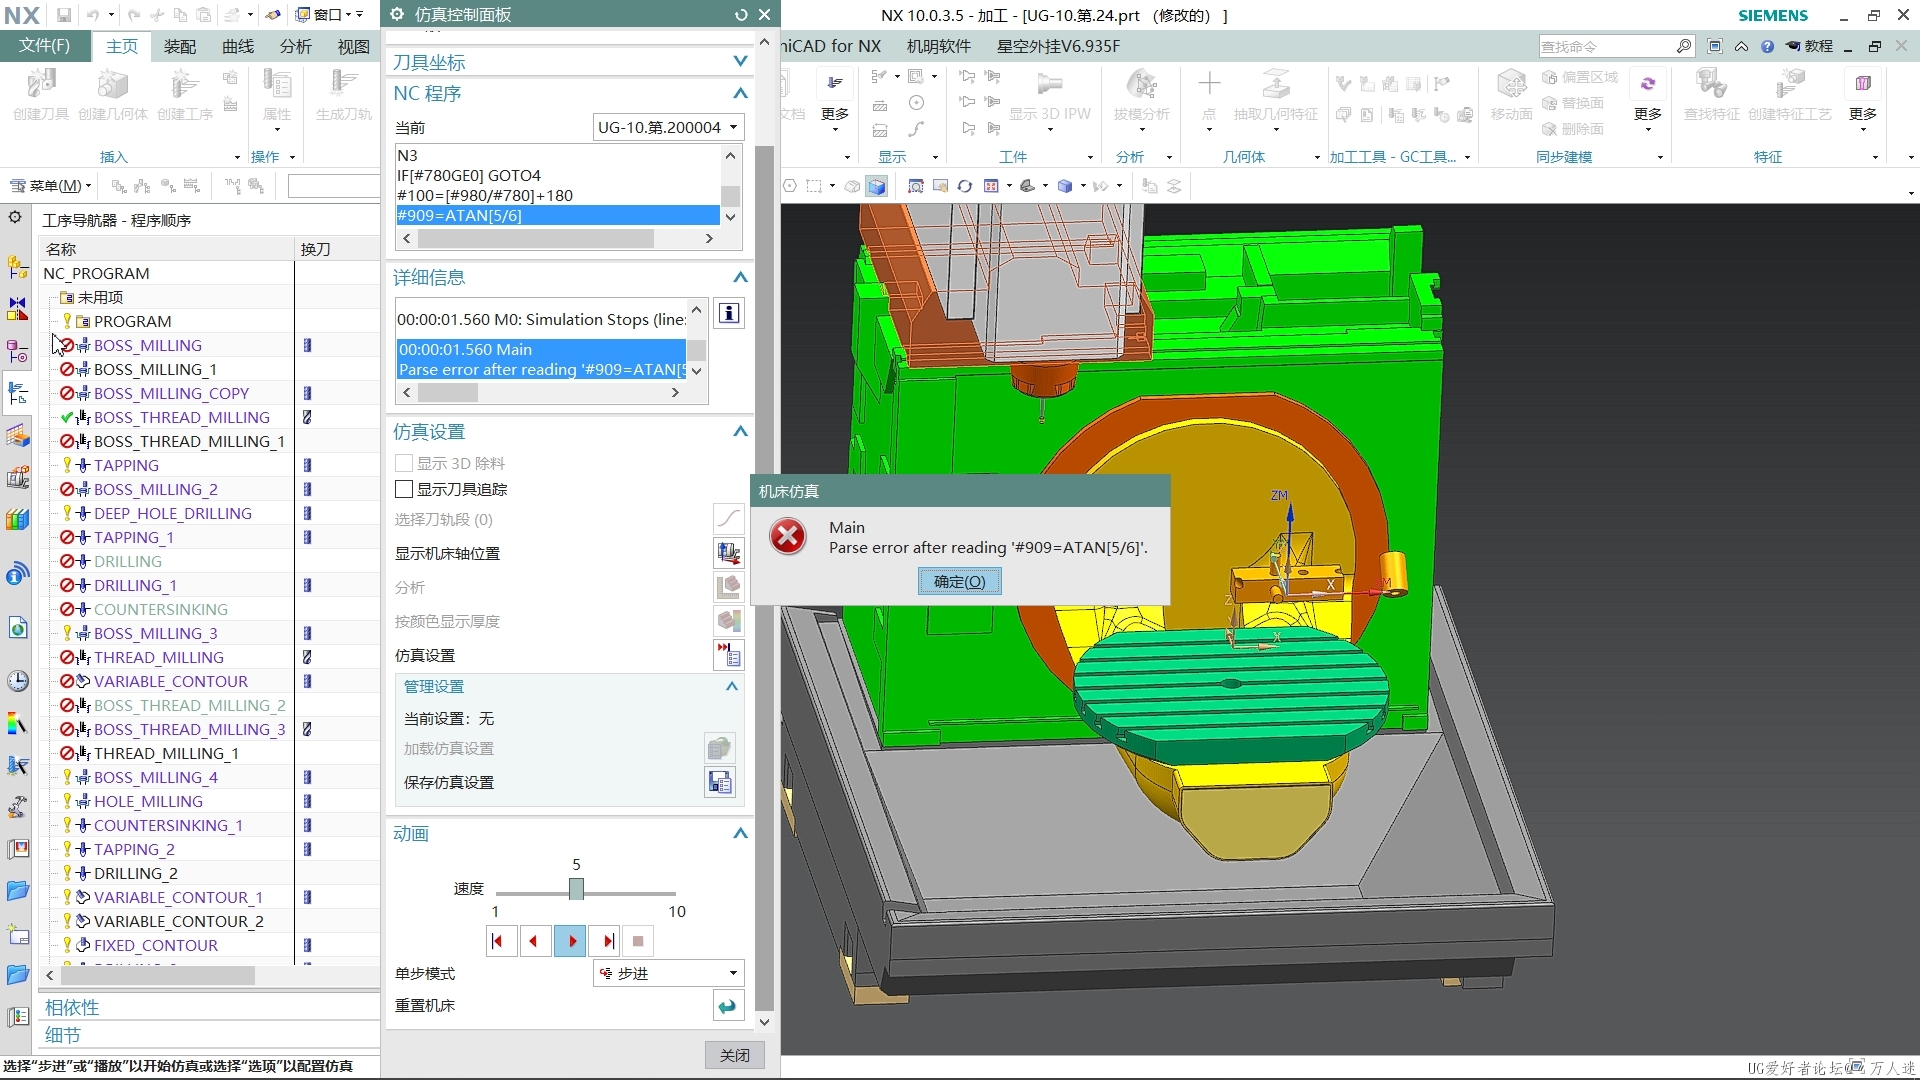1920x1080 pixels.
Task: Click the Create Tool icon in ribbon
Action: coord(41,94)
